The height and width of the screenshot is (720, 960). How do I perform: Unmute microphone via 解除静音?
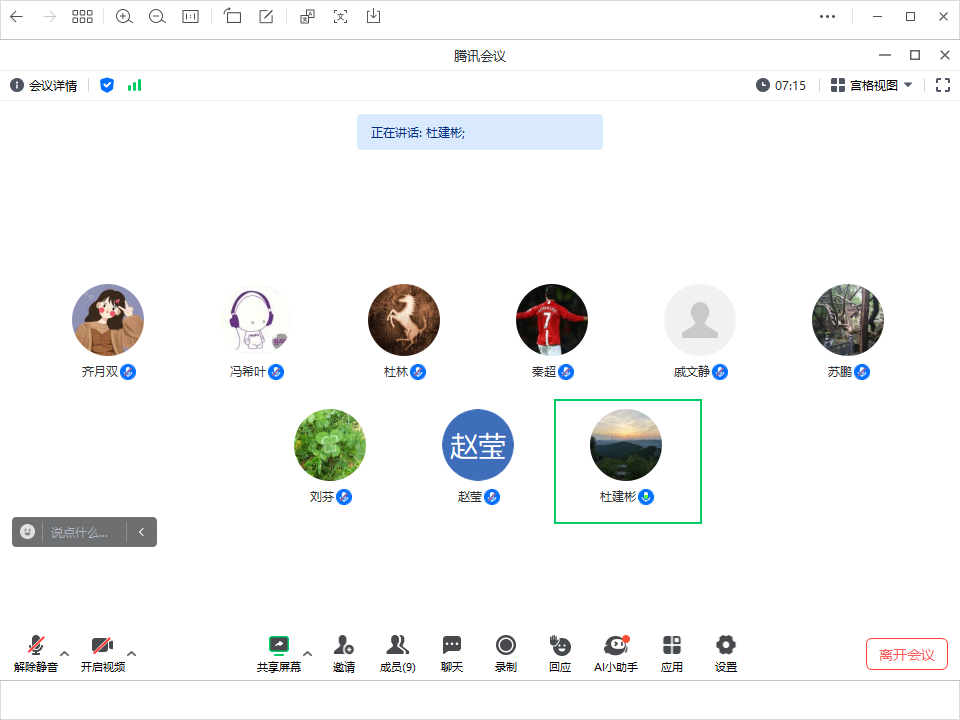pos(36,652)
